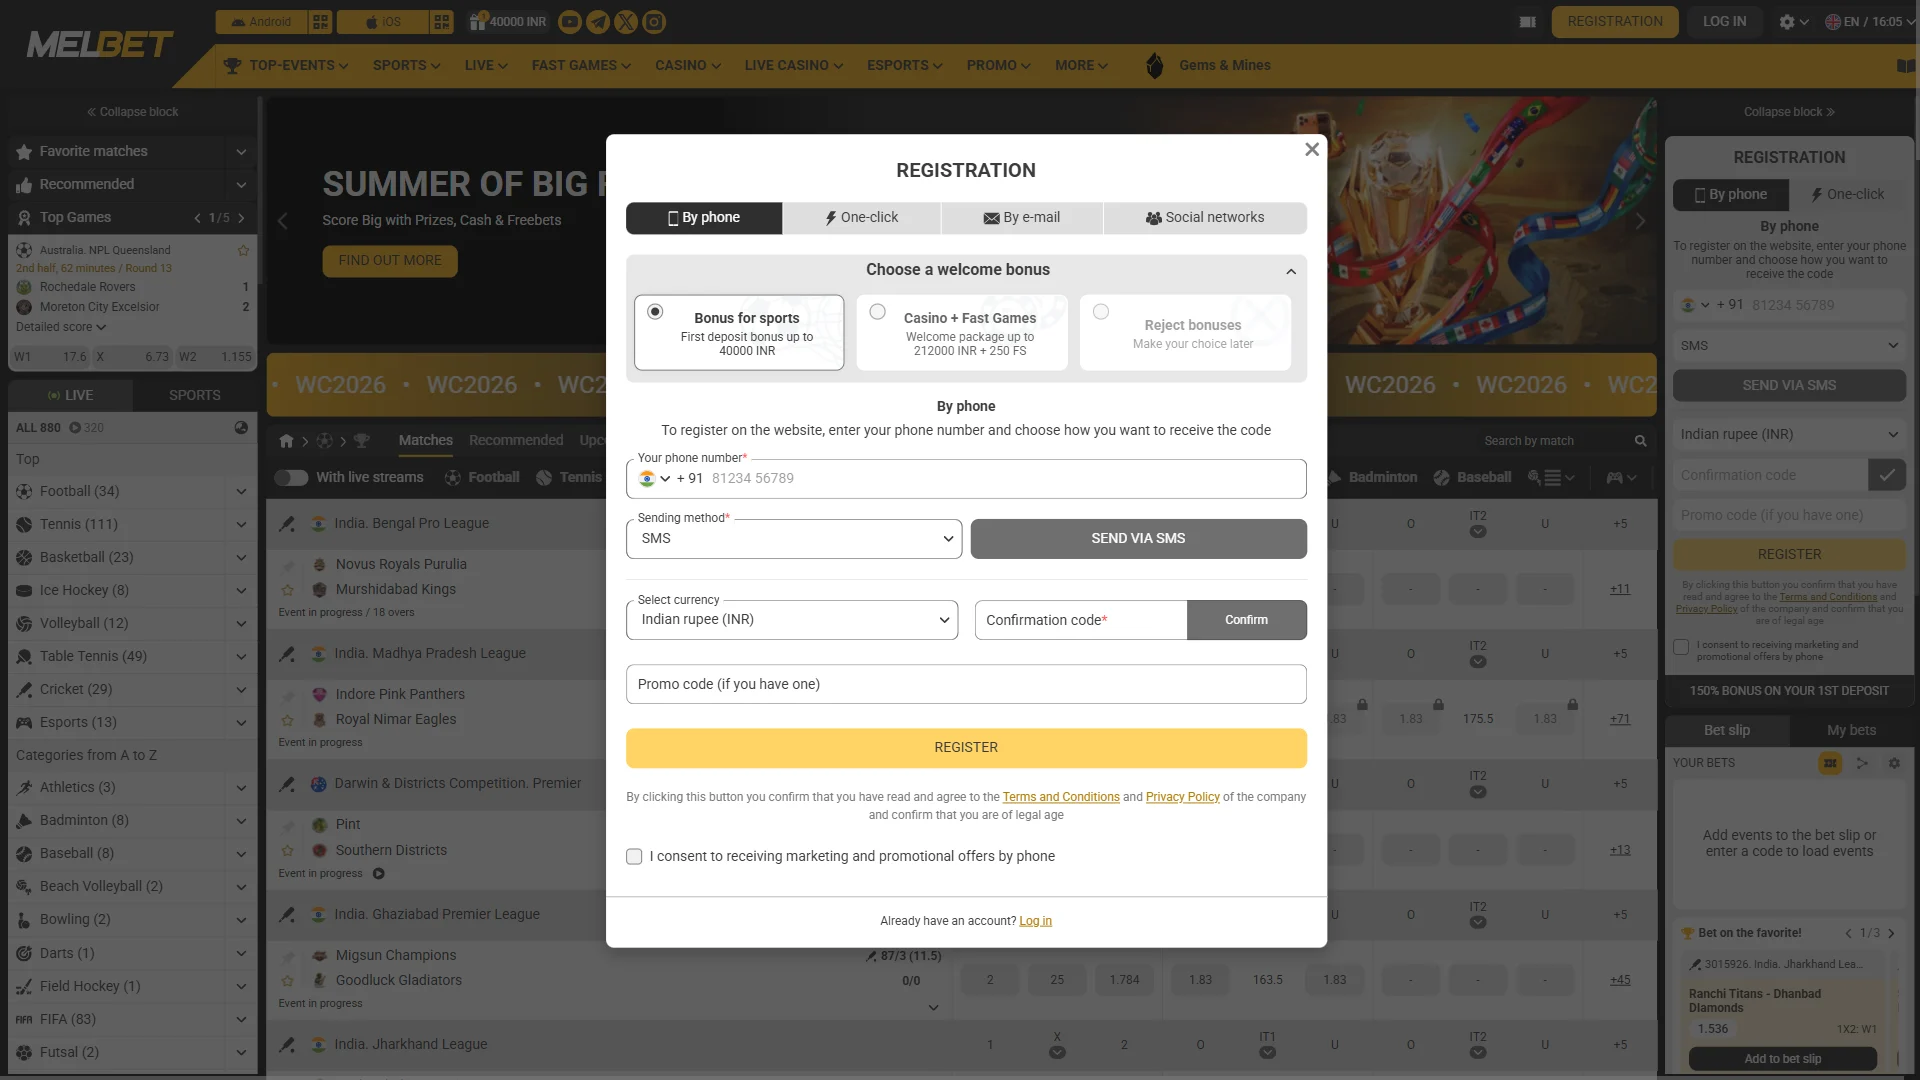Switch to One-click registration tab
This screenshot has height=1080, width=1920.
point(861,218)
